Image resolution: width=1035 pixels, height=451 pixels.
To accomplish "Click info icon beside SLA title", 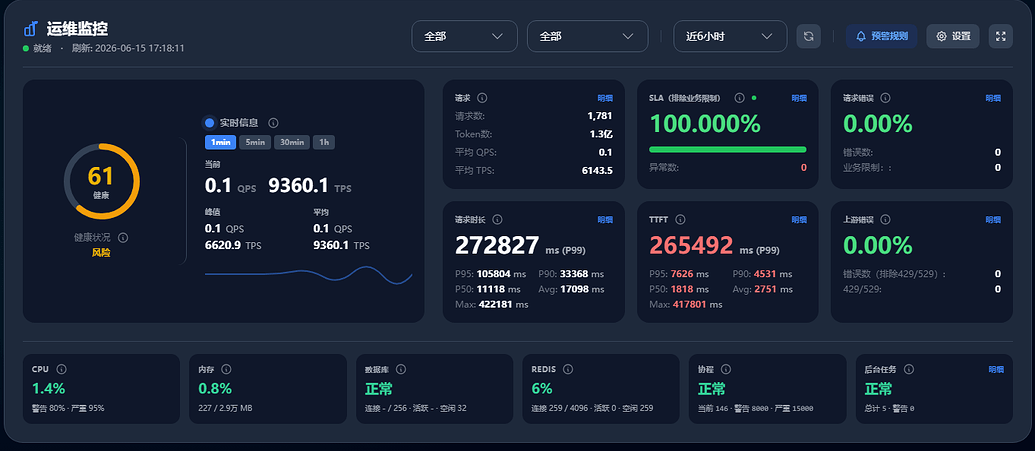I will 739,98.
